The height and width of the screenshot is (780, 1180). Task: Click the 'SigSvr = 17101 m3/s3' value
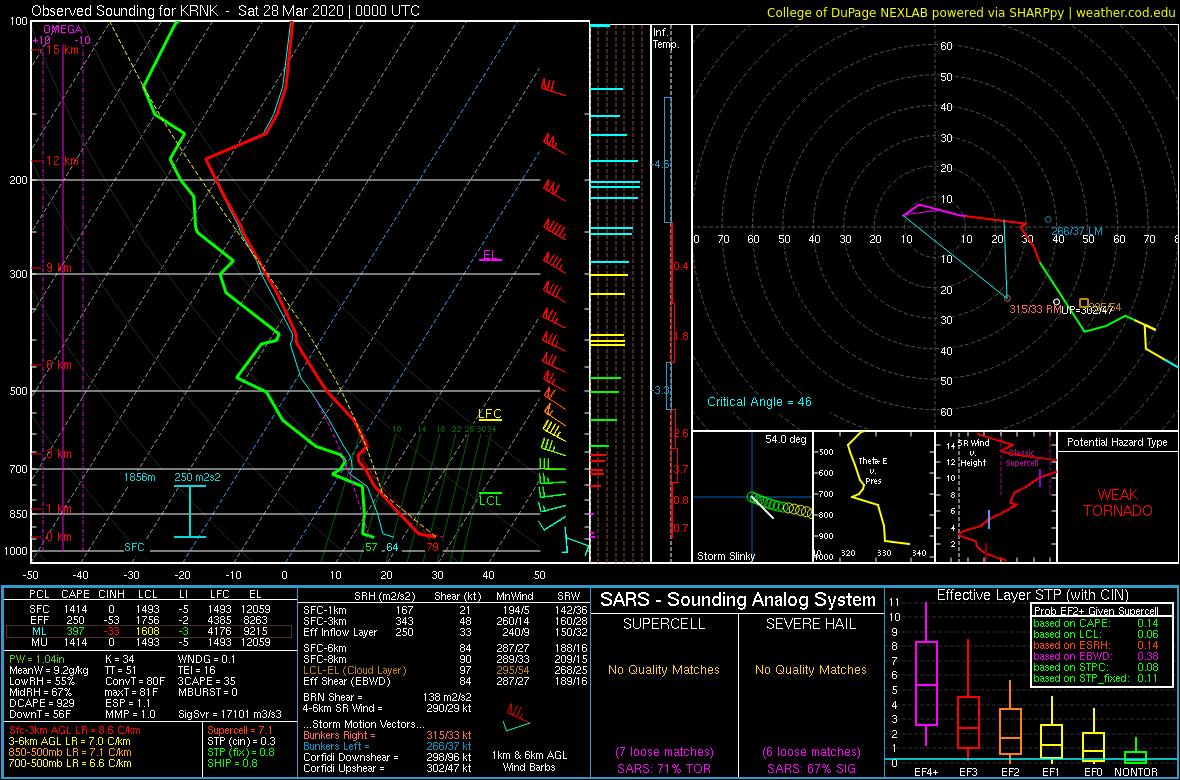[230, 712]
